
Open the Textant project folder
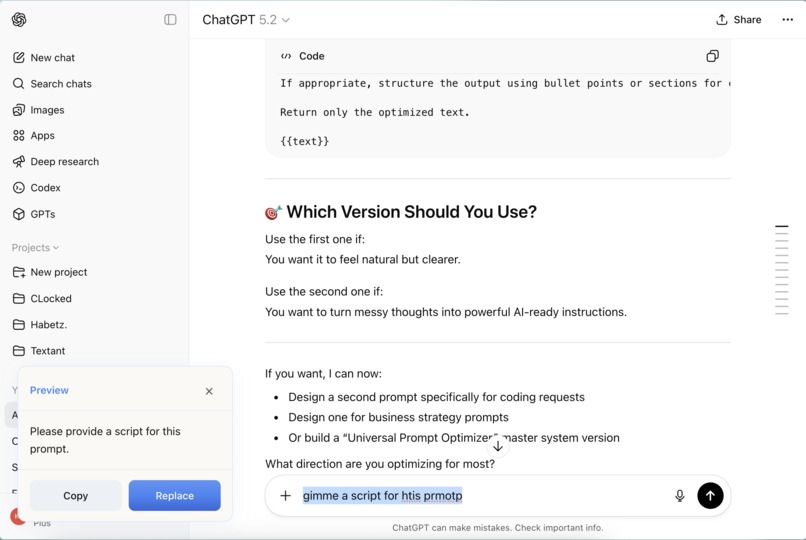click(39, 351)
